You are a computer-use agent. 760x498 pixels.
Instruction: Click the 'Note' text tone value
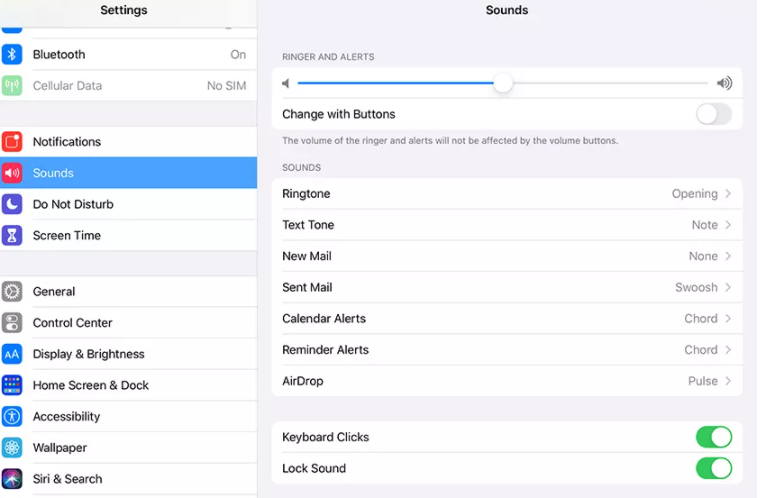pos(705,225)
